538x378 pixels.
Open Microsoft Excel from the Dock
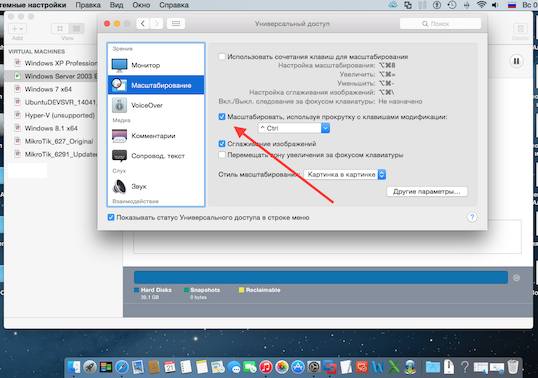point(394,367)
